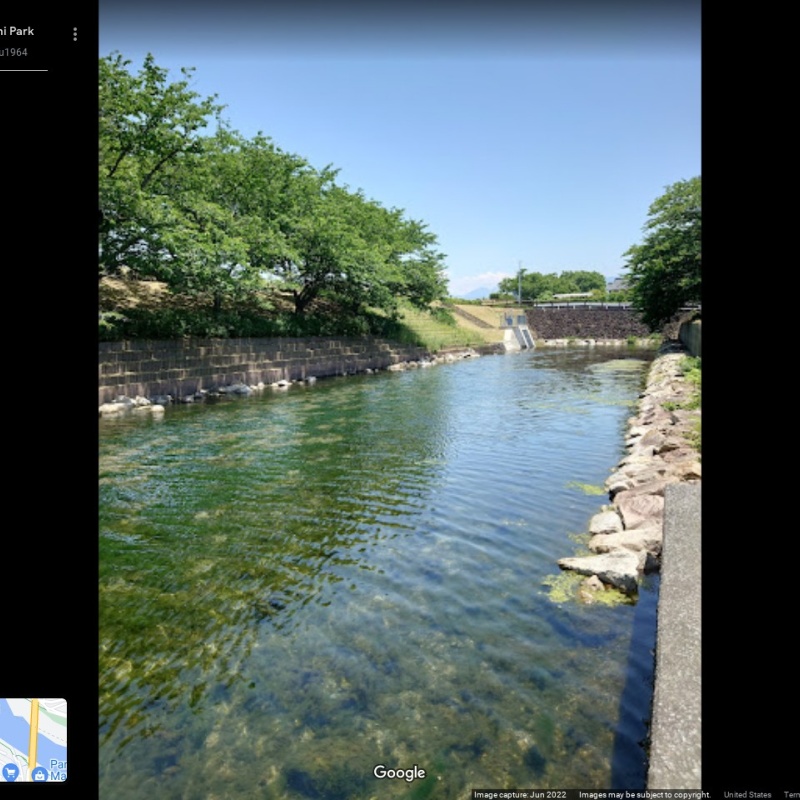Screen dimensions: 800x800
Task: Click the Image capture: Jun 2022 label
Action: 519,795
